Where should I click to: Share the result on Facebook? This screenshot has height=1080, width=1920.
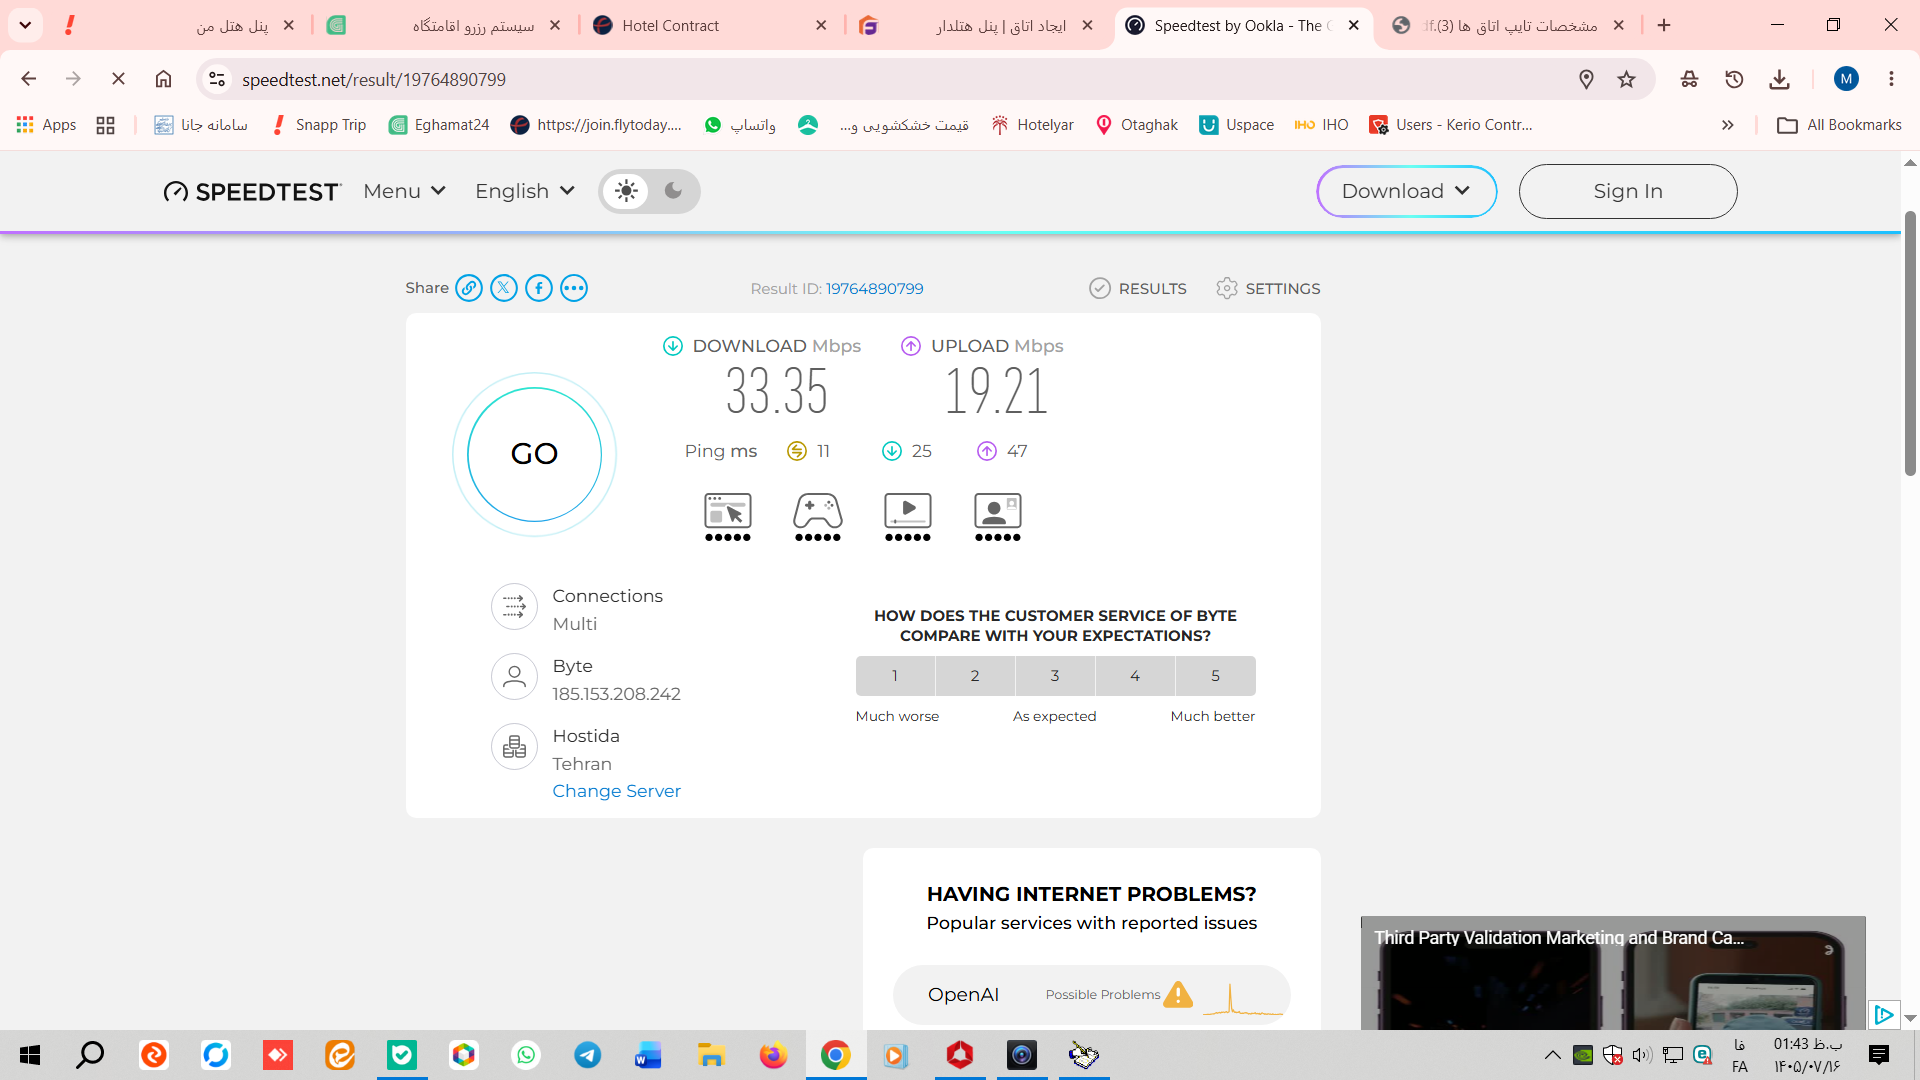[539, 288]
